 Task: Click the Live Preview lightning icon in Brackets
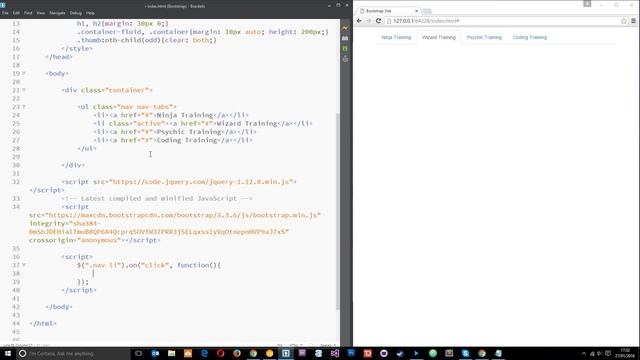pos(345,28)
